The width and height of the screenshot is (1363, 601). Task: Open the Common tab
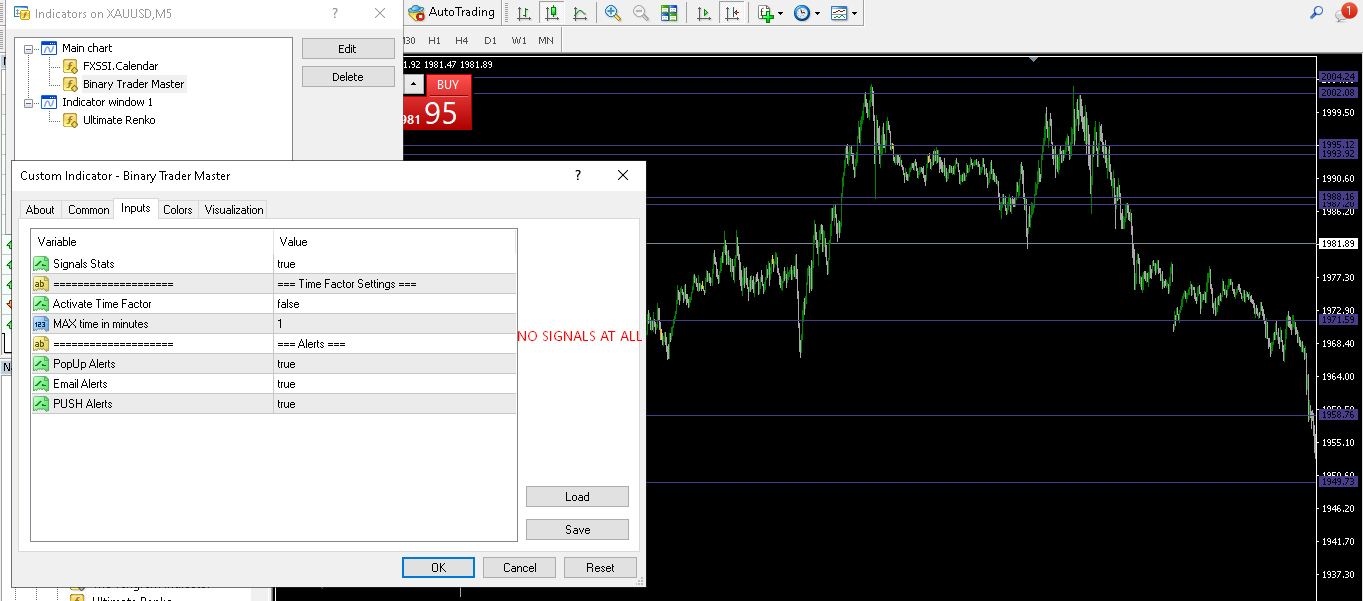click(x=88, y=209)
